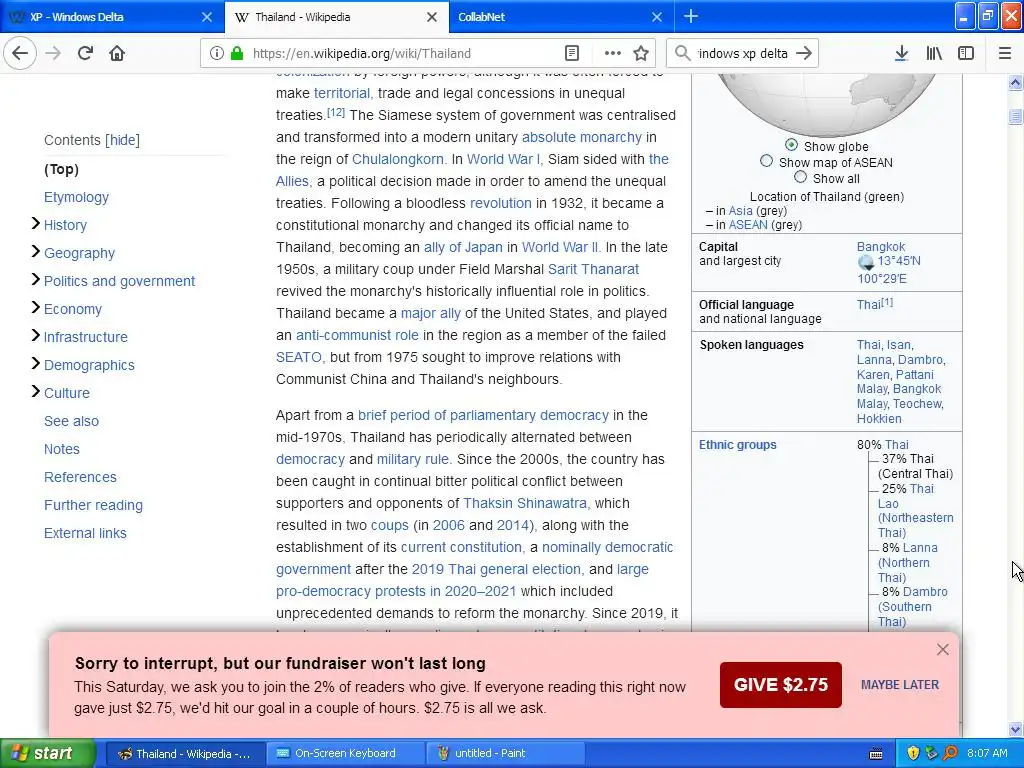The height and width of the screenshot is (768, 1024).
Task: Toggle reader view icon in address bar
Action: point(572,54)
